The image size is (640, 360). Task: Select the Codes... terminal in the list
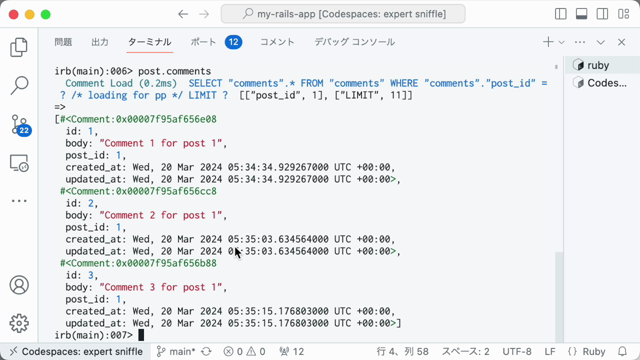[x=602, y=83]
